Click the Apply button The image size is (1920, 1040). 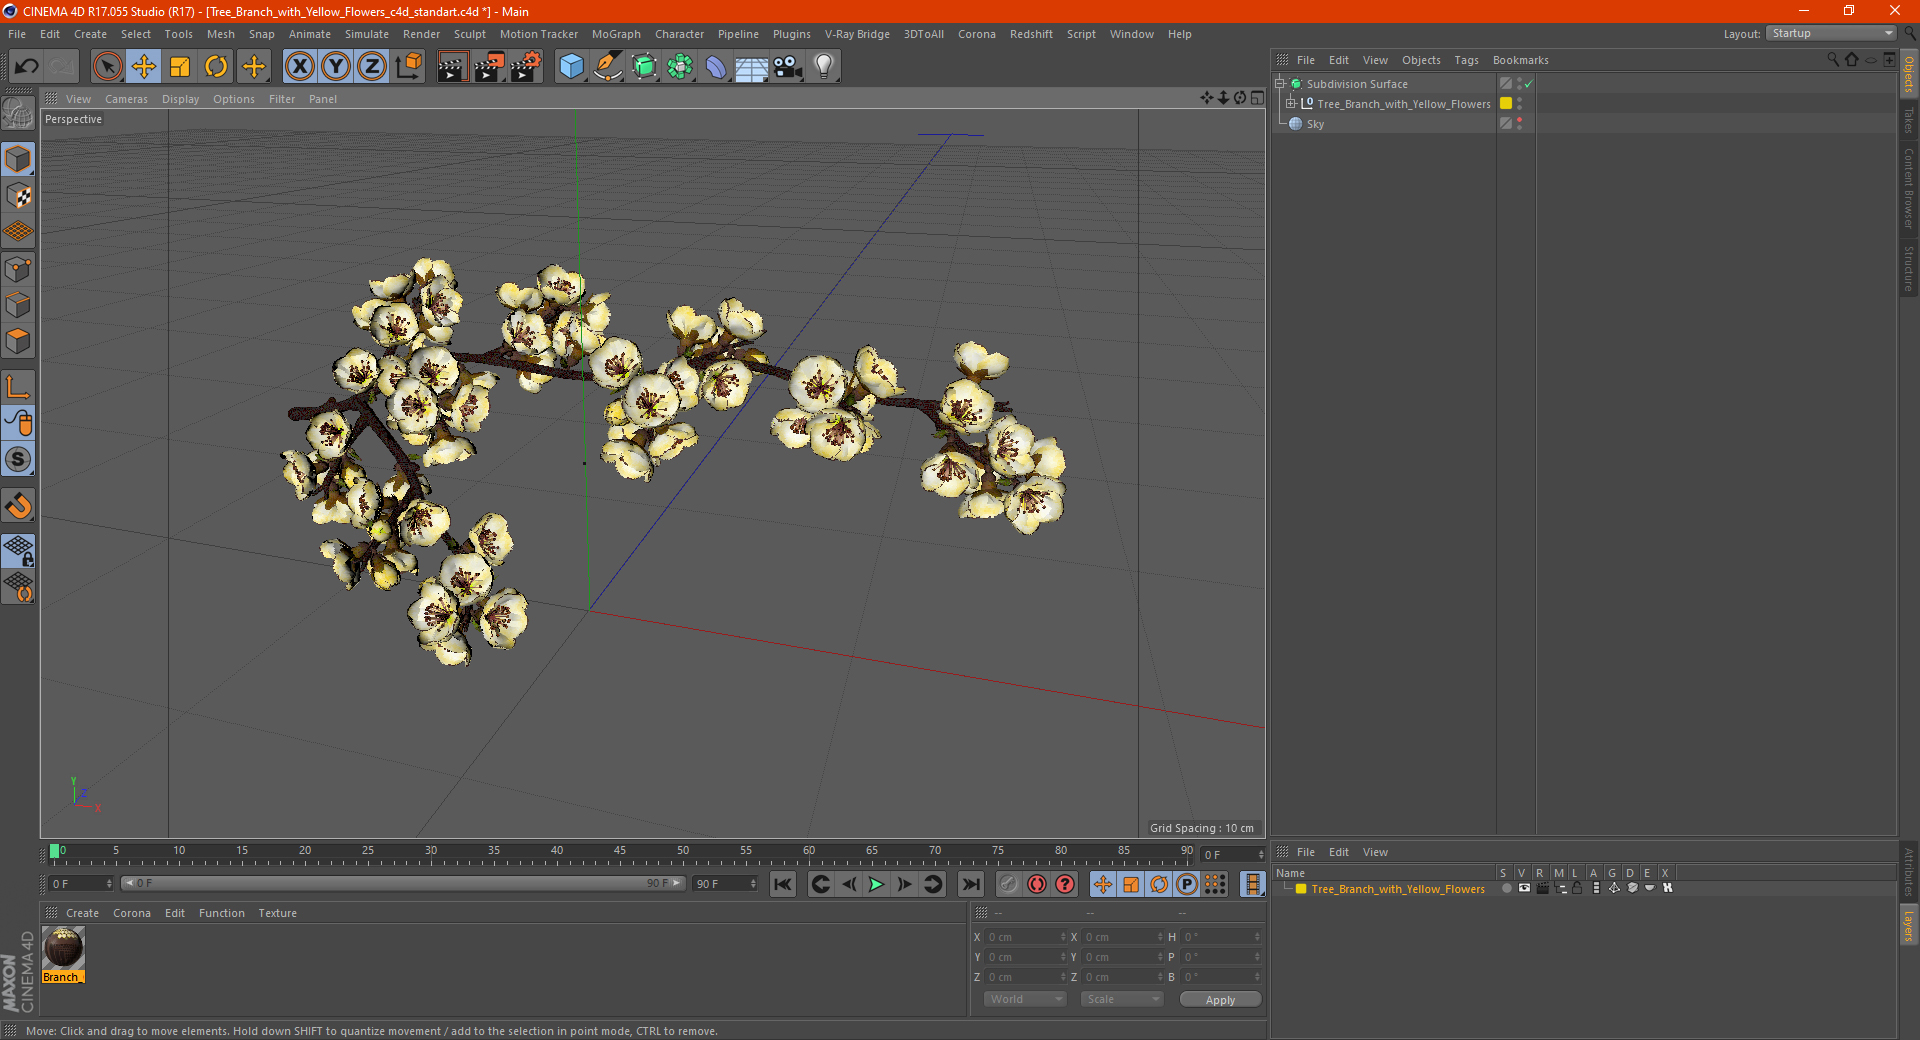click(1220, 1000)
